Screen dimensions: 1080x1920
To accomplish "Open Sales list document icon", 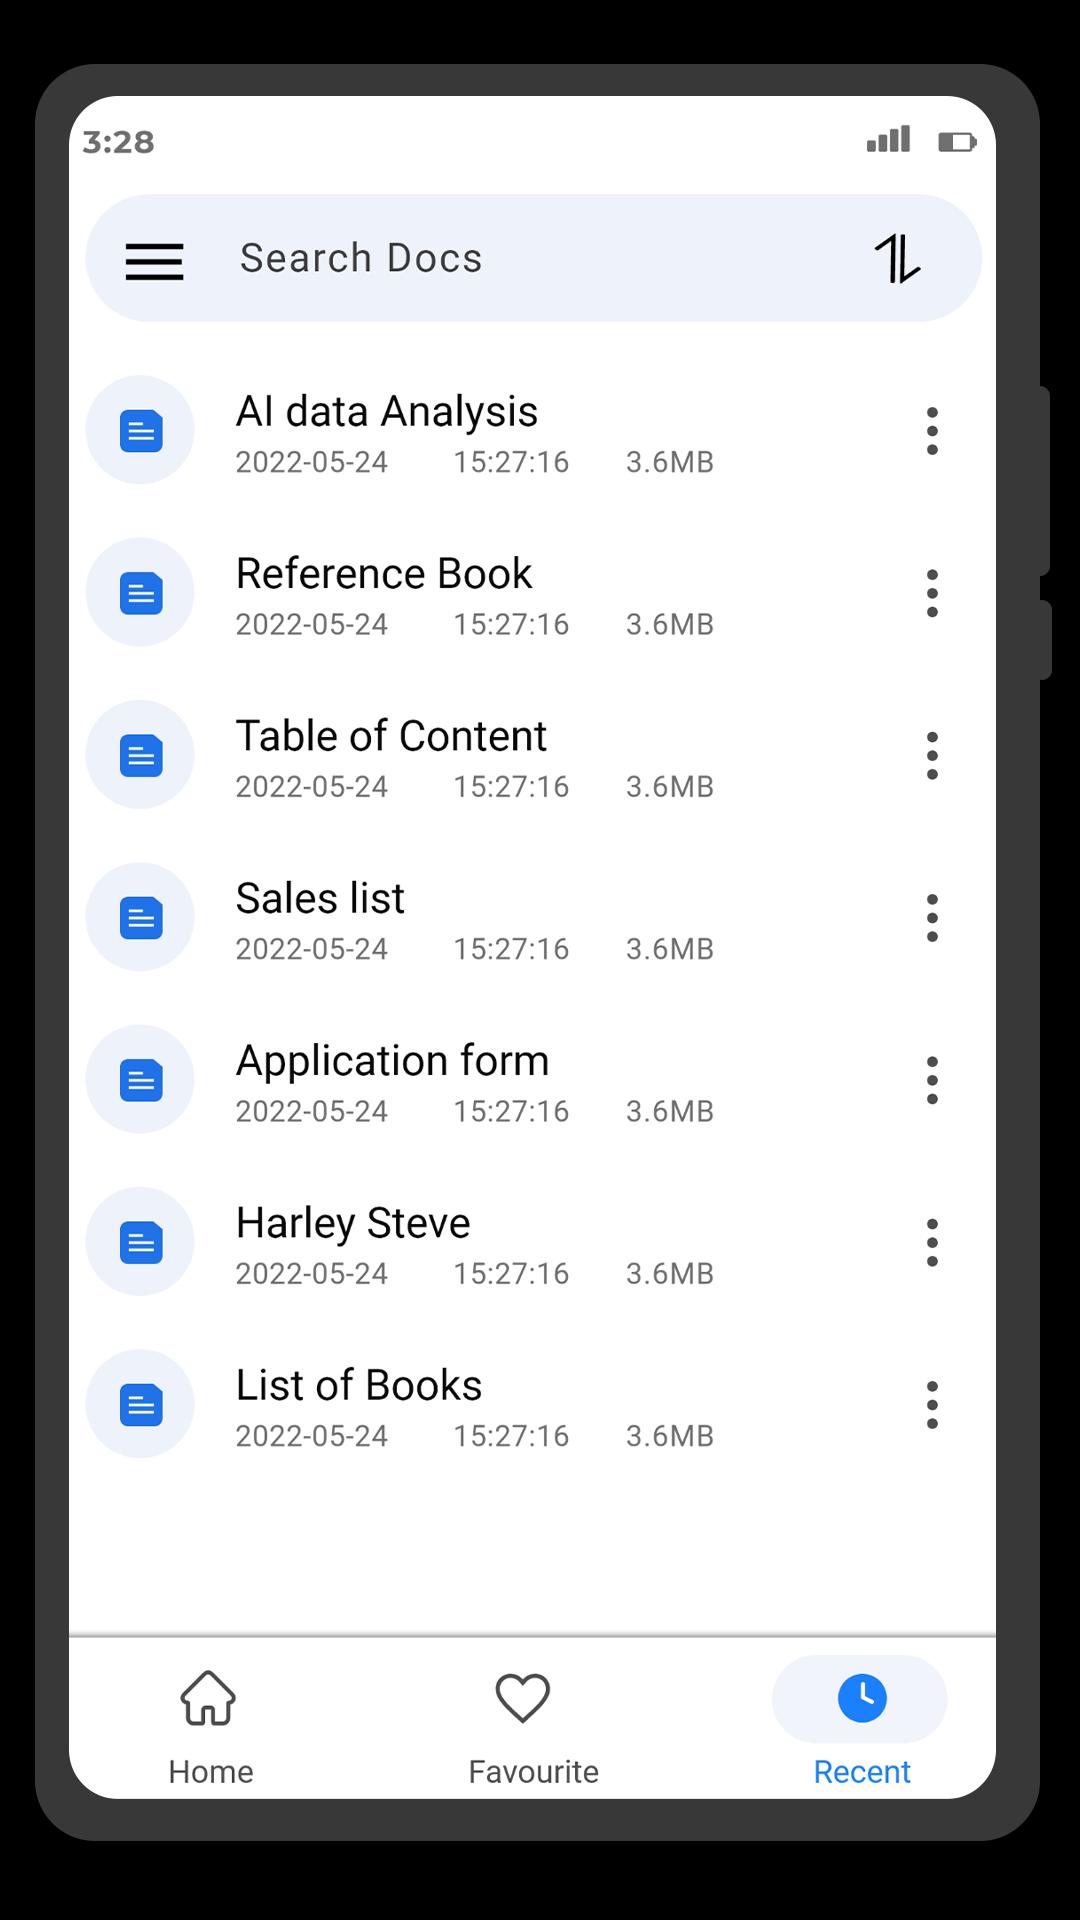I will coord(141,918).
